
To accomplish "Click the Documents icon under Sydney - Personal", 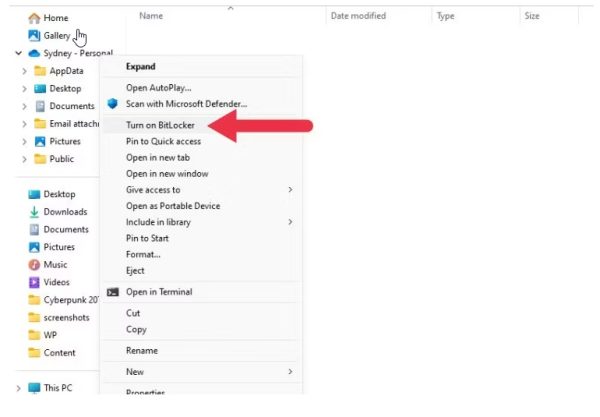I will (x=40, y=106).
